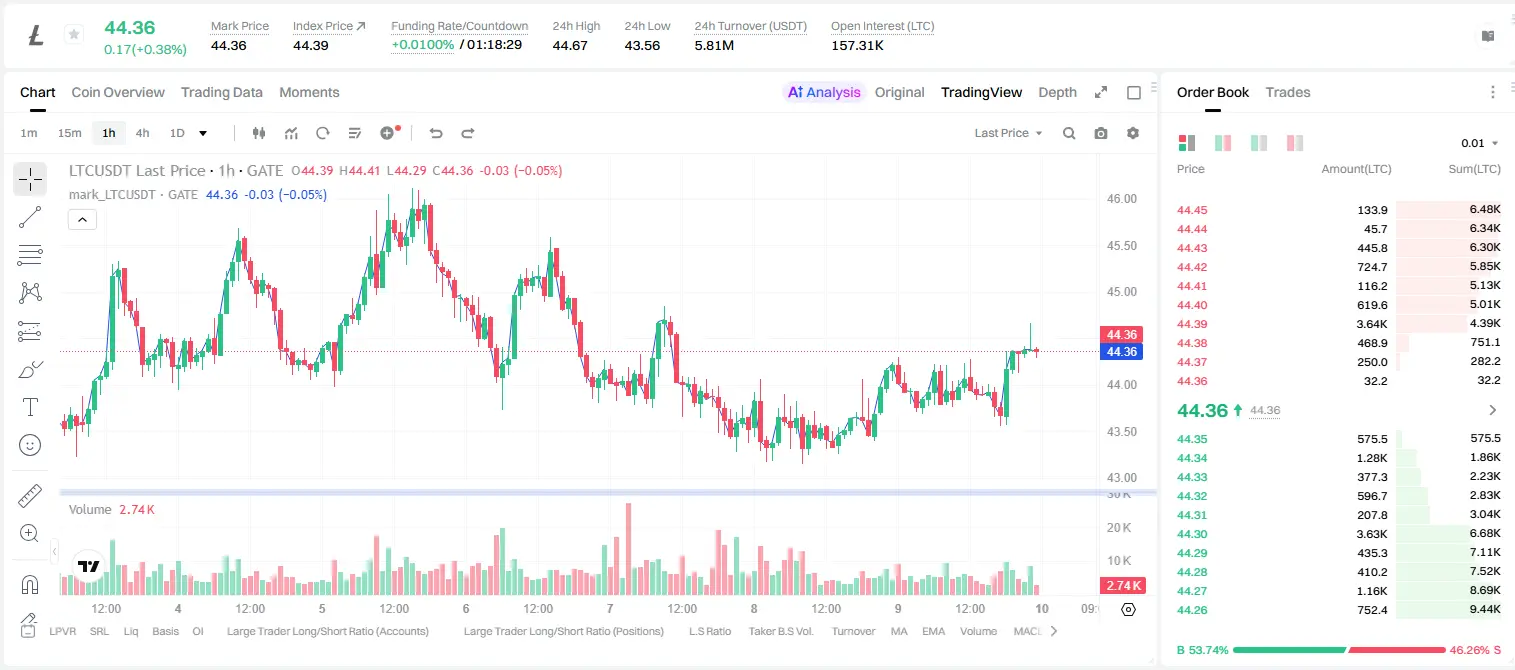Open the Coin Overview tab

pos(118,92)
